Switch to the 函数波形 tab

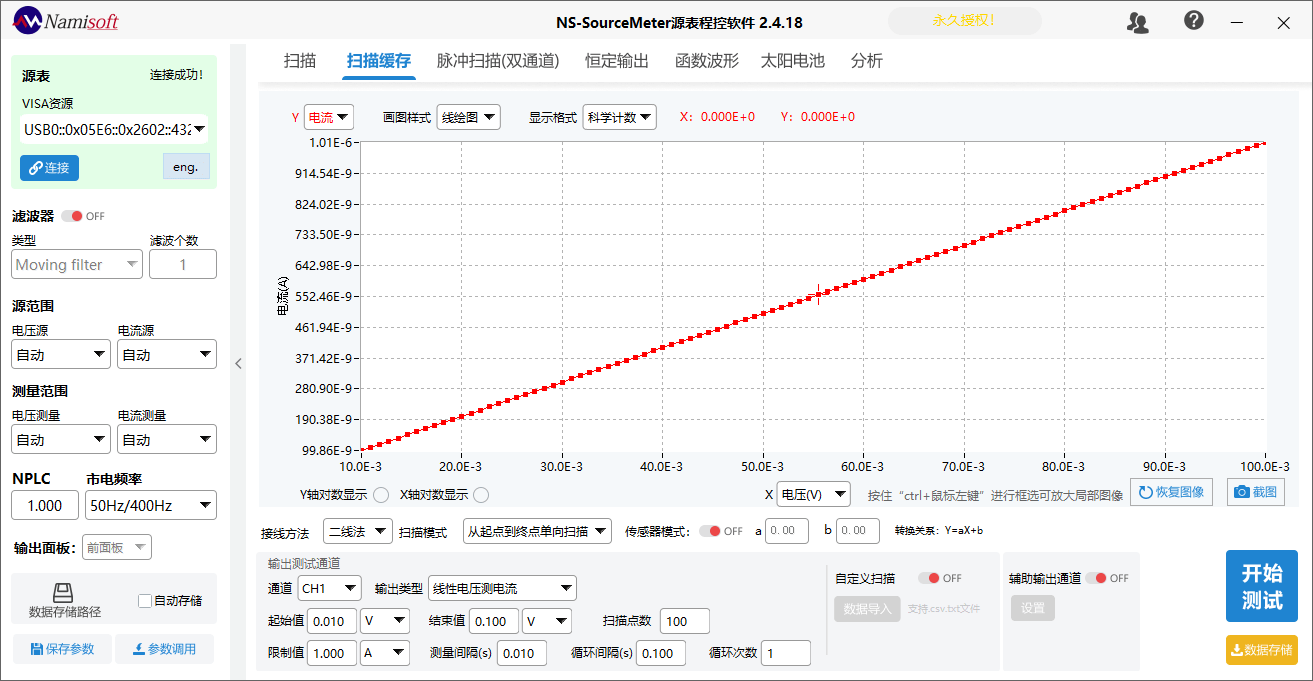click(x=707, y=61)
